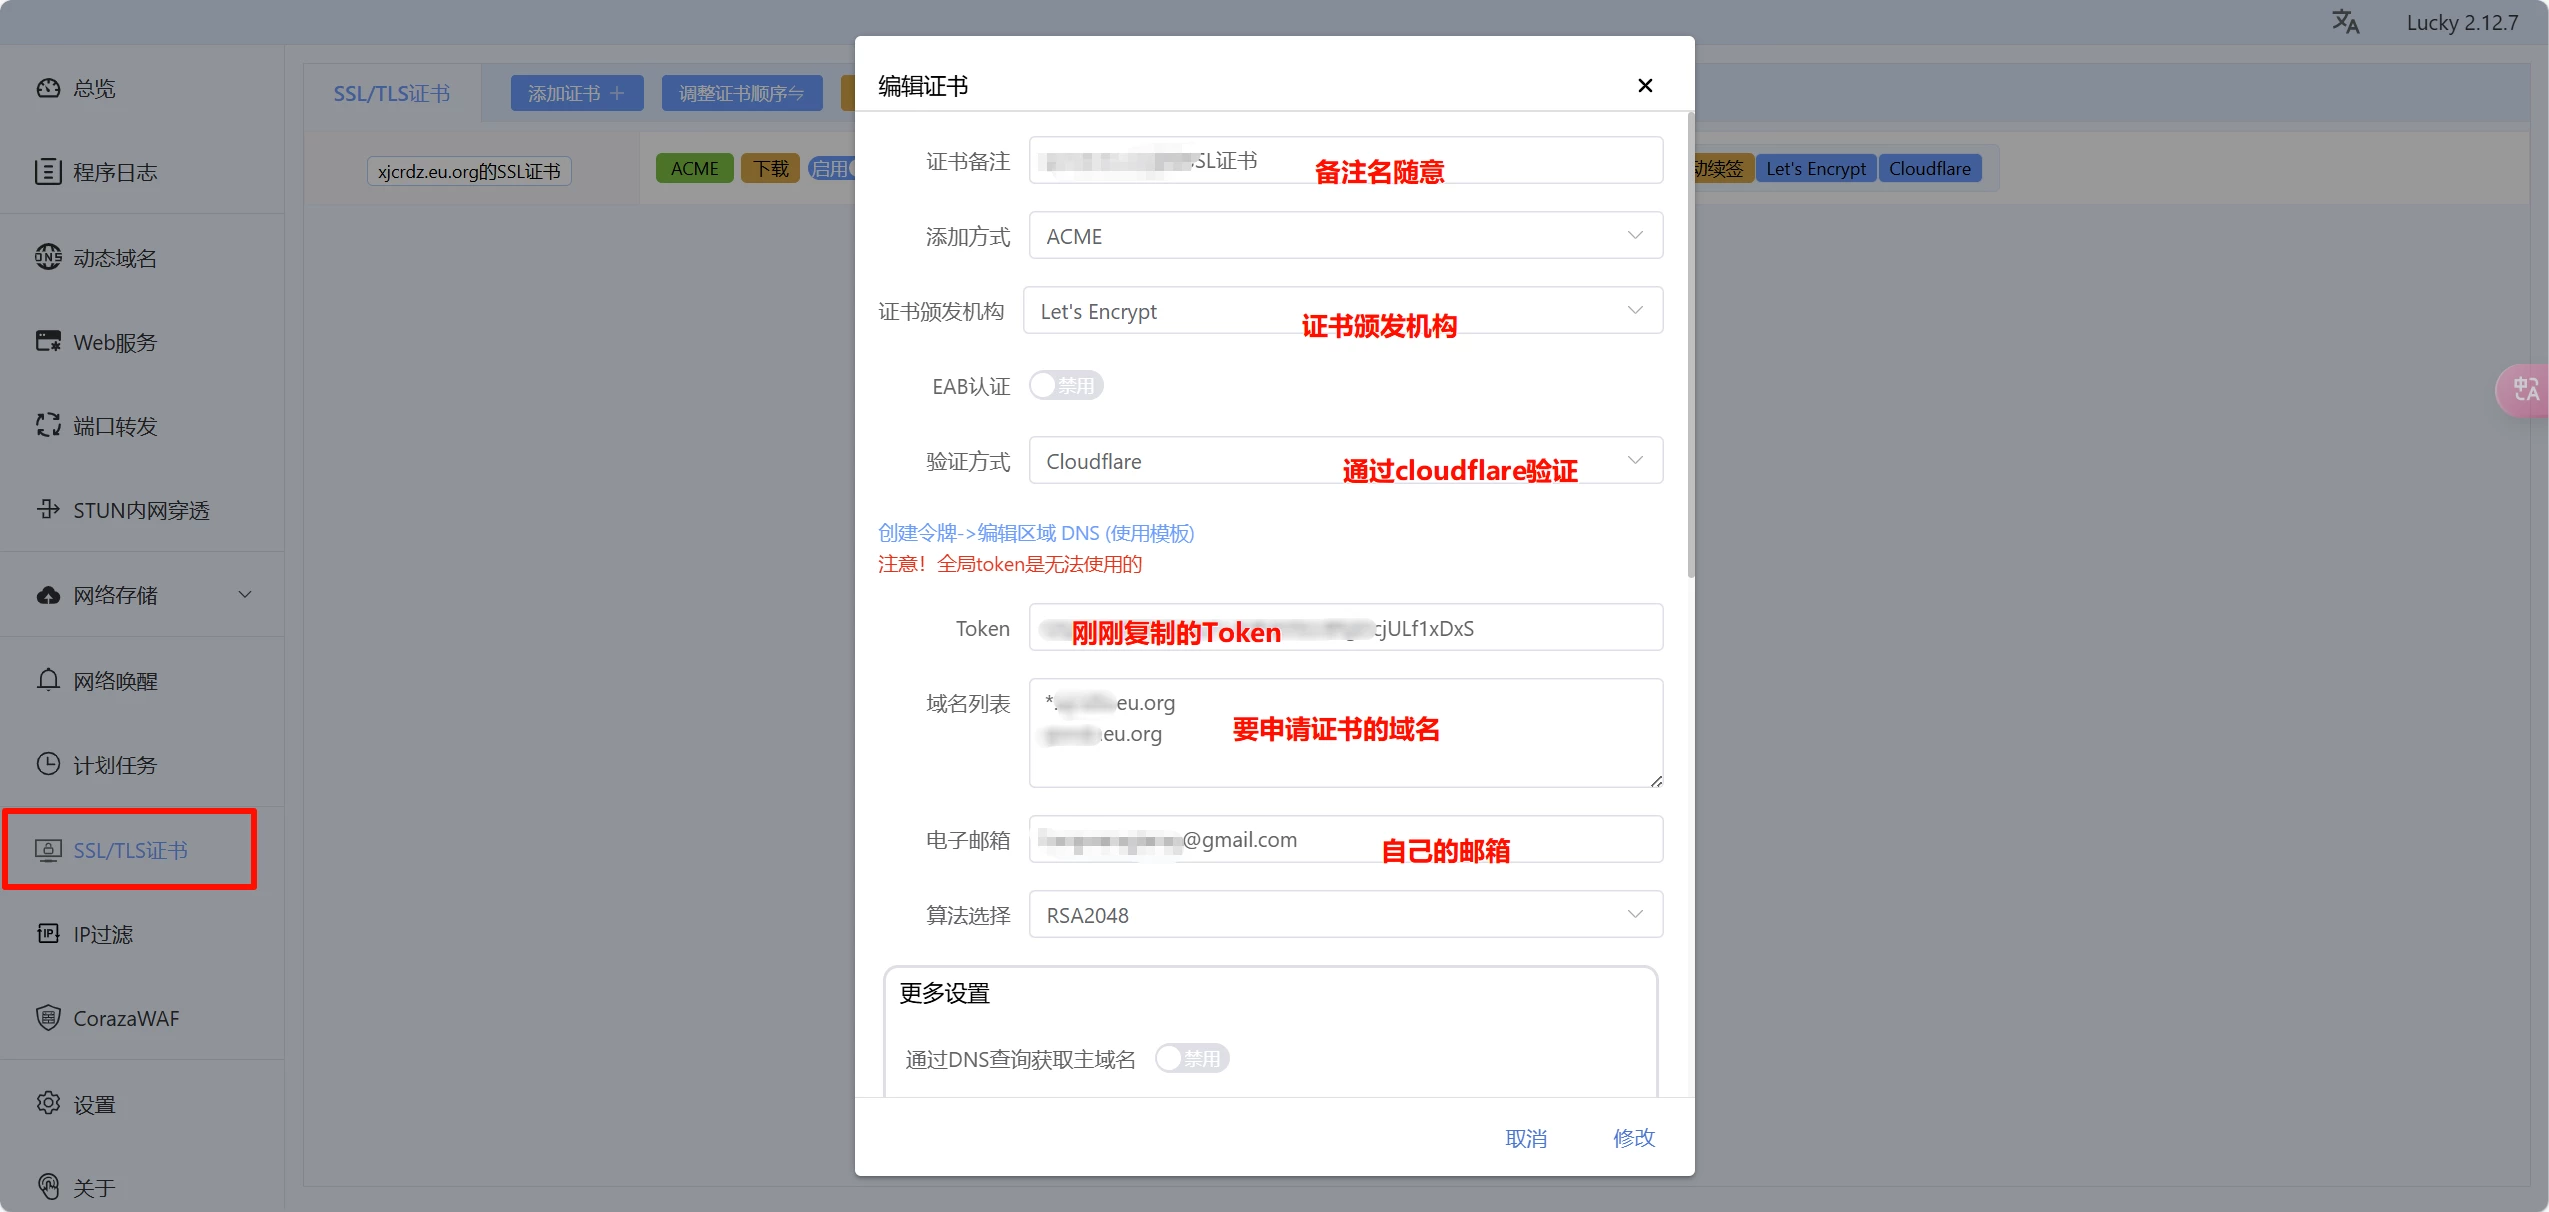Screen dimensions: 2549x1212
Task: Click the 创建令牌 DNS template link
Action: (1035, 533)
